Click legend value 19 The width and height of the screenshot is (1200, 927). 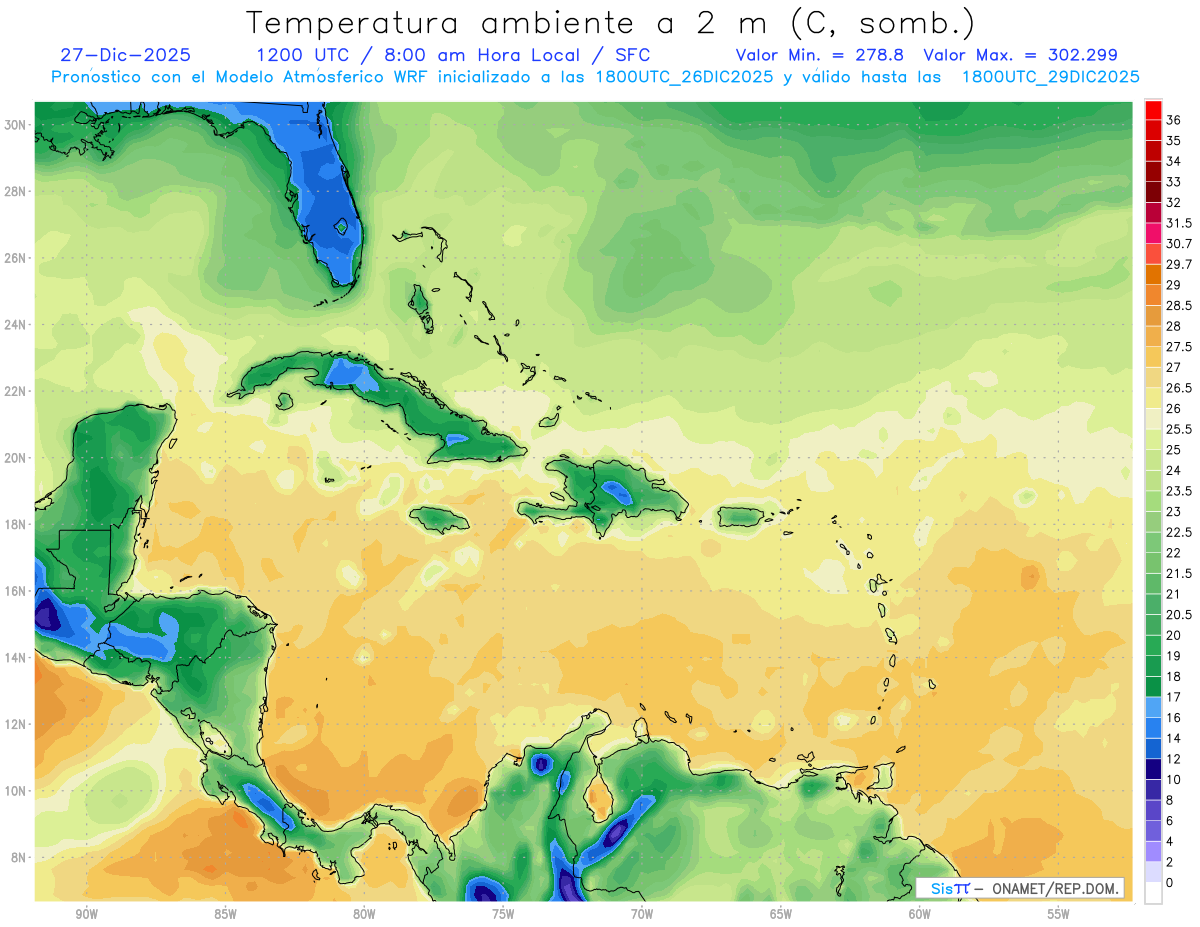tap(1173, 656)
